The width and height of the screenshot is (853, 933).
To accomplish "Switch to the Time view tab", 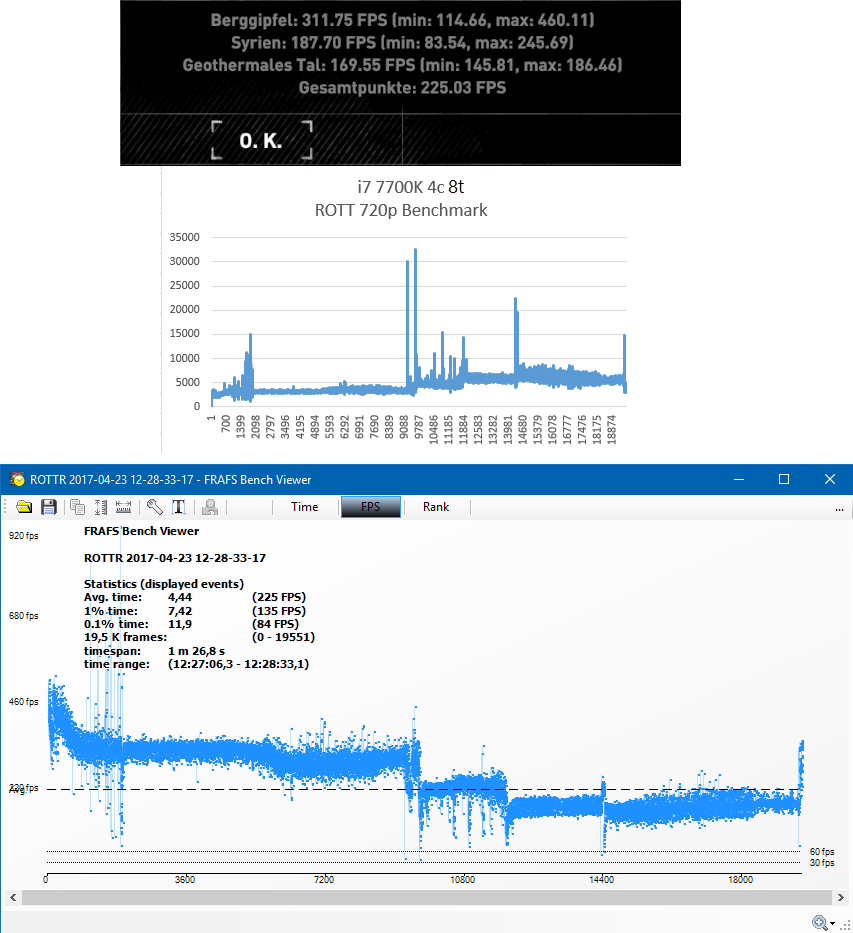I will pyautogui.click(x=305, y=507).
